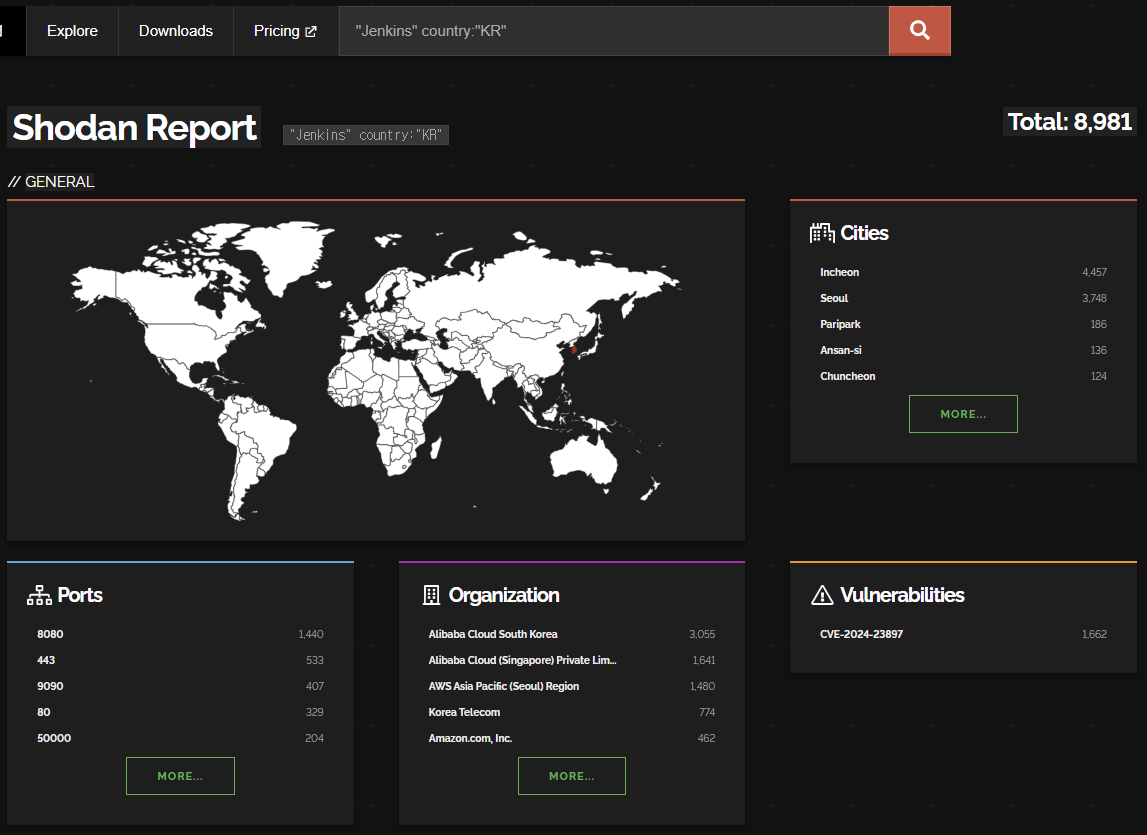The width and height of the screenshot is (1147, 835).
Task: Select the Paripark city entry
Action: [x=840, y=324]
